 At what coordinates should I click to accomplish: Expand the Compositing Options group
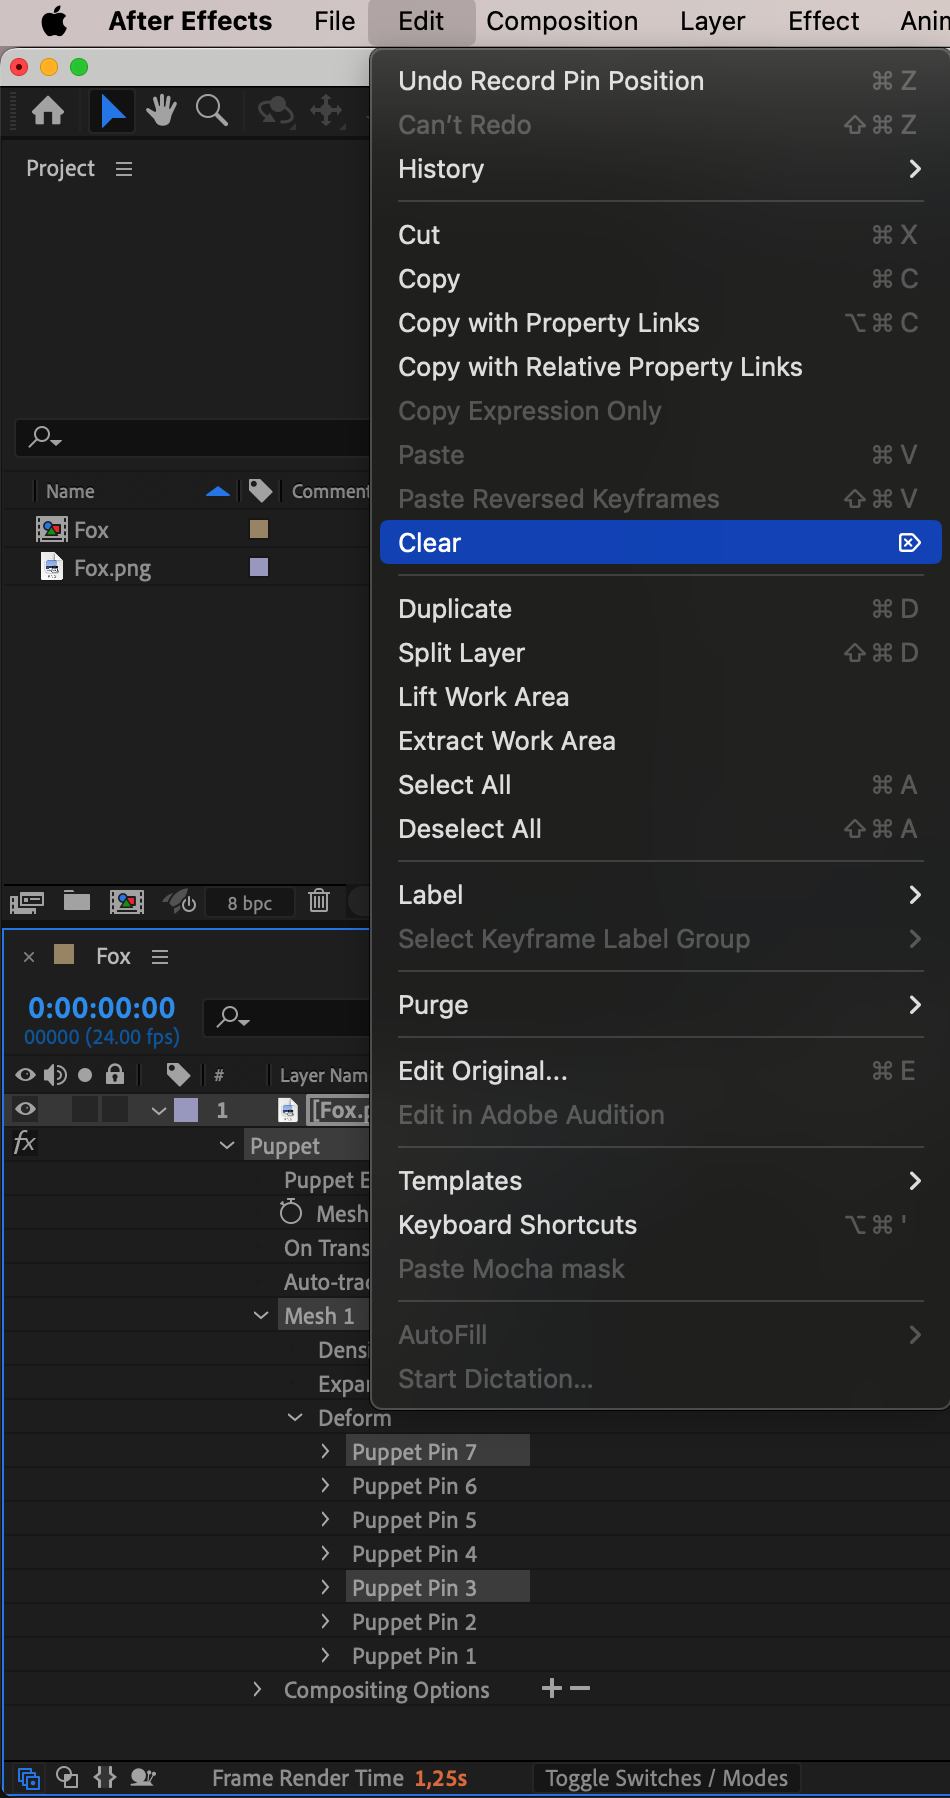point(257,1689)
